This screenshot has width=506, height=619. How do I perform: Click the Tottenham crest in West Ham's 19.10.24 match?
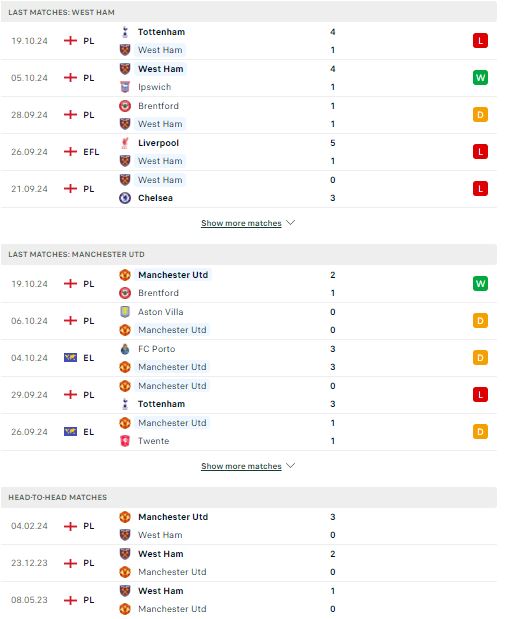125,32
